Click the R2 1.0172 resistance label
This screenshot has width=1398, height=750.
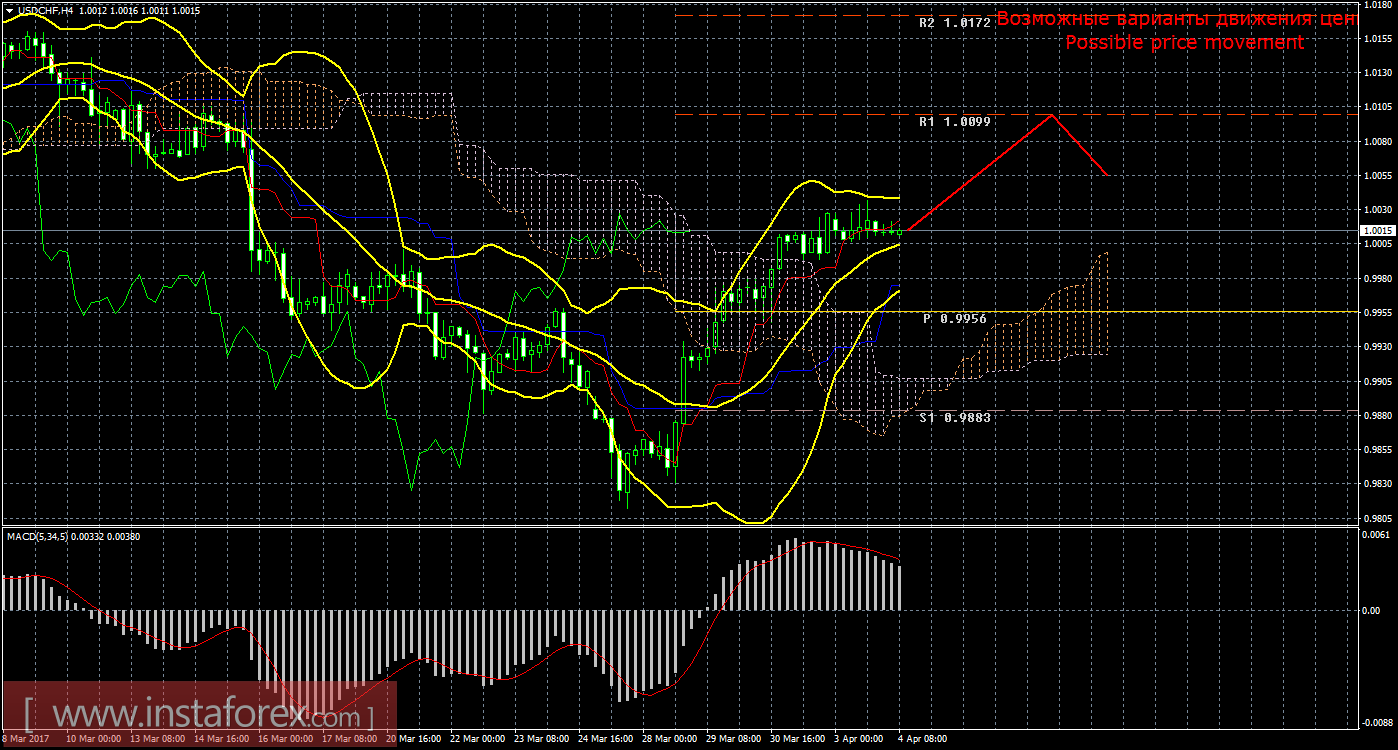(x=955, y=22)
